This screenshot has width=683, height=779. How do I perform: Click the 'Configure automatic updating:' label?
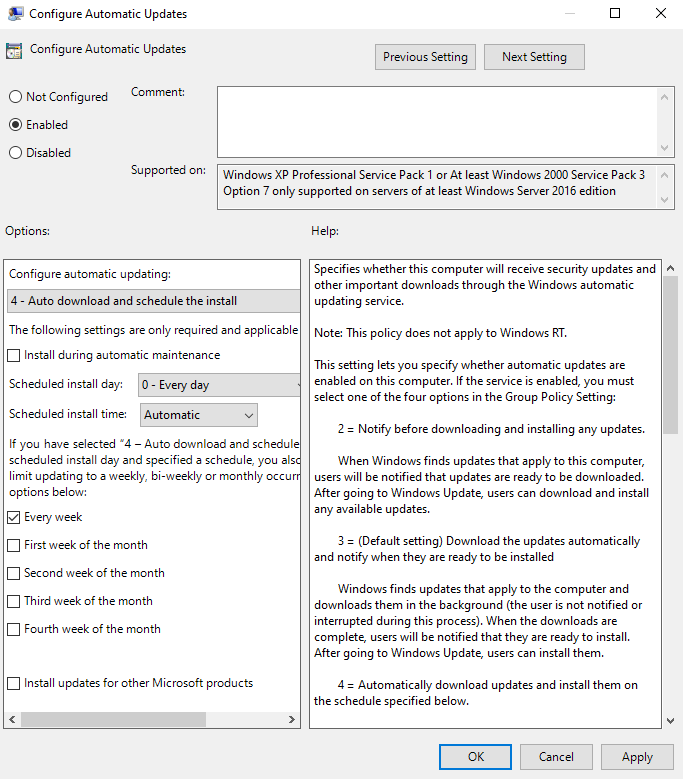90,274
